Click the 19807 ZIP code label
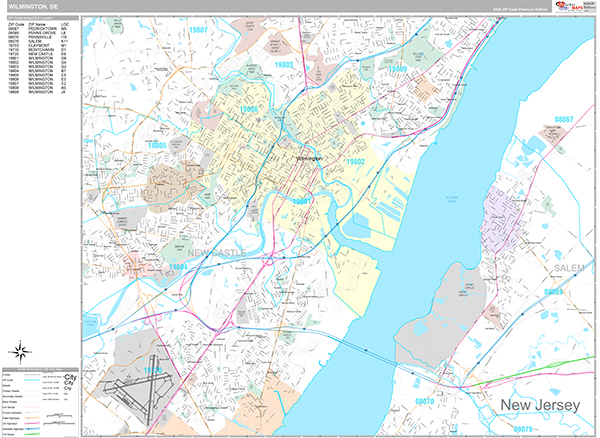The width and height of the screenshot is (600, 438). [x=198, y=31]
